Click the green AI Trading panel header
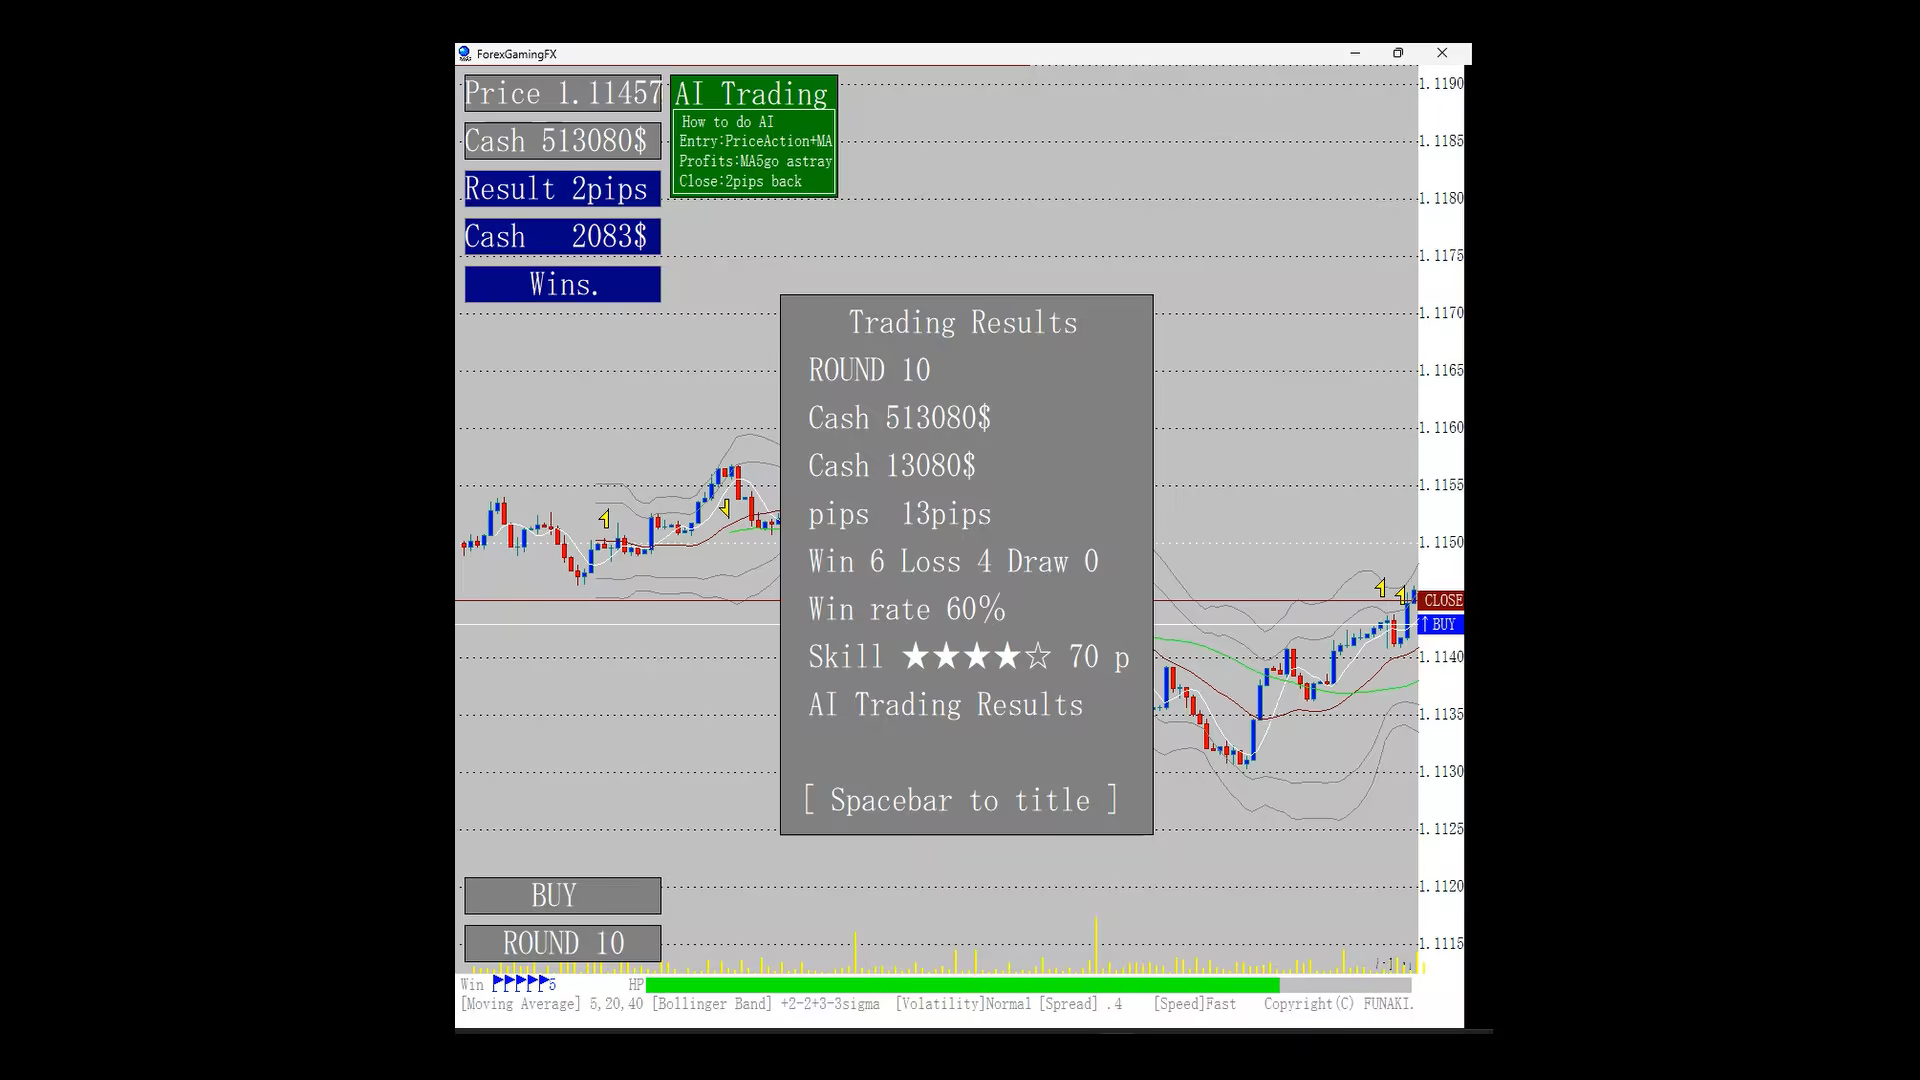 (752, 93)
